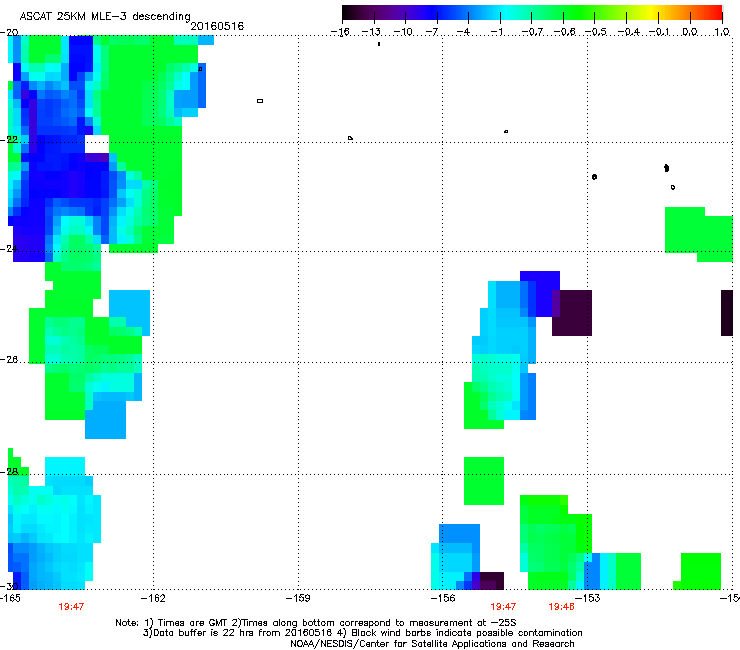
Task: Select the -165 longitude axis label
Action: point(10,598)
